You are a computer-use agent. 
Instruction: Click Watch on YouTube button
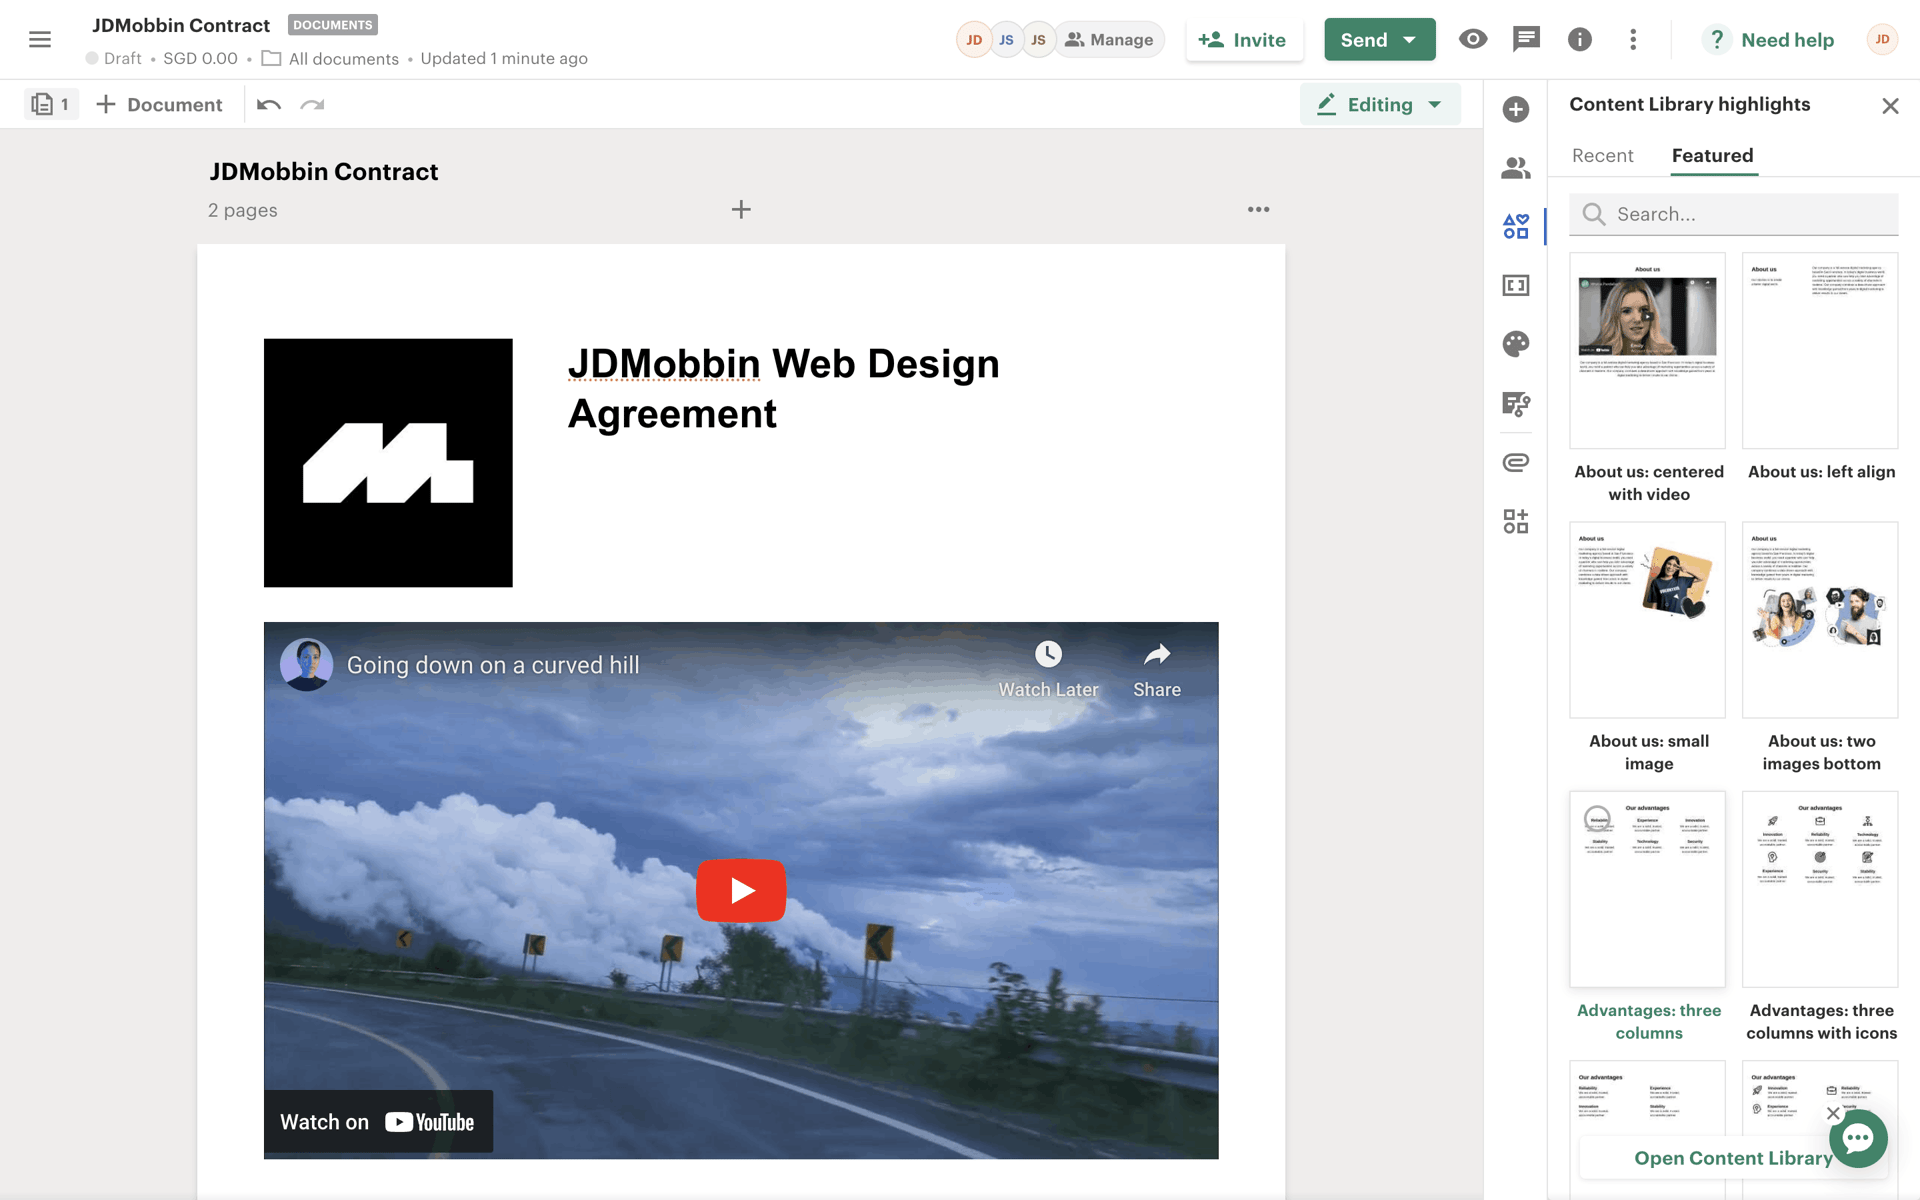point(378,1122)
